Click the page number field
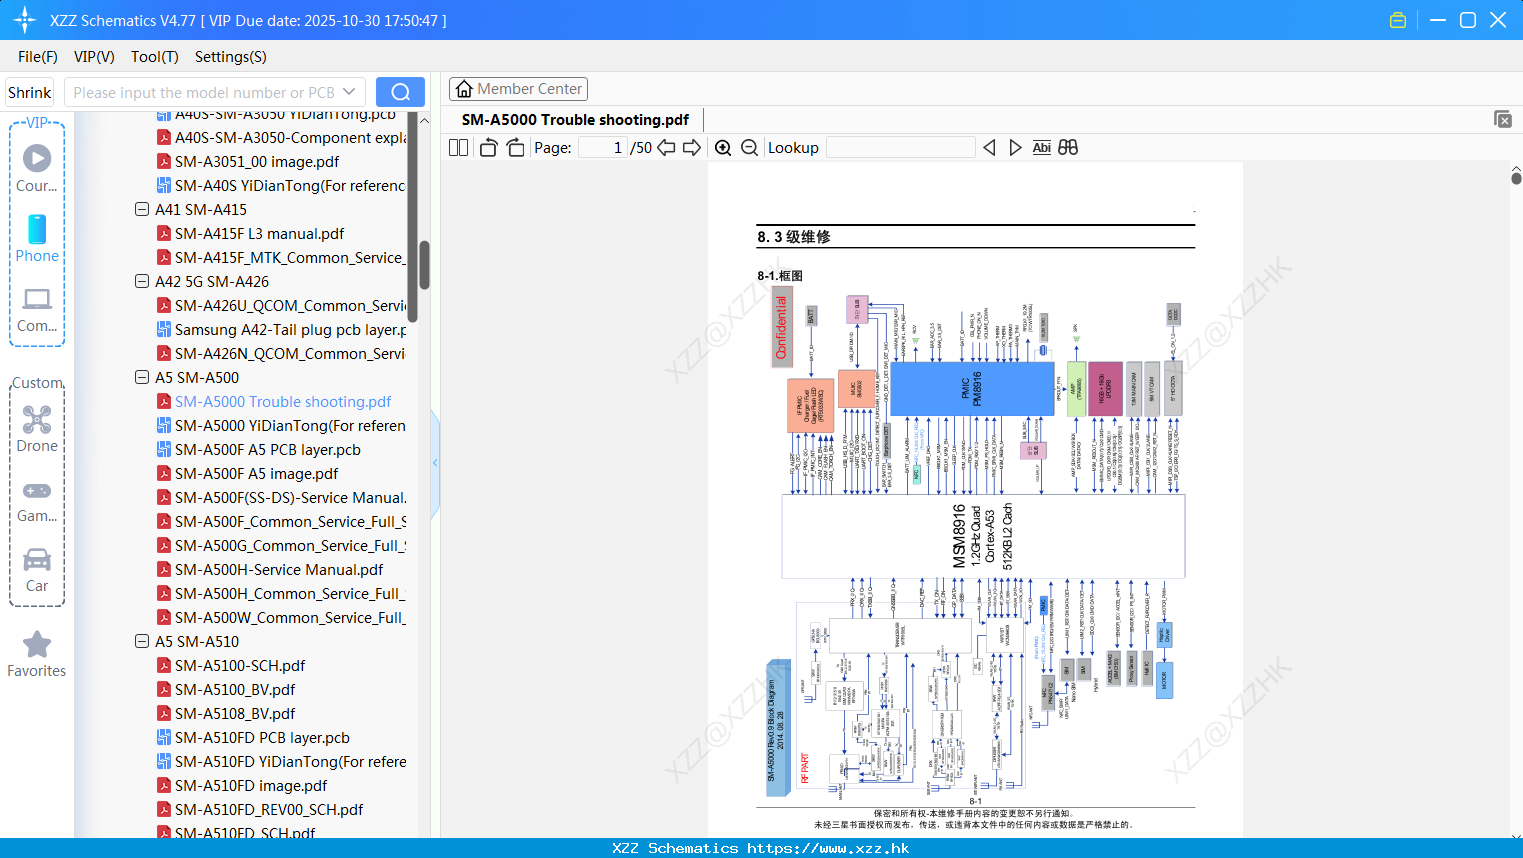Image resolution: width=1523 pixels, height=858 pixels. (603, 148)
